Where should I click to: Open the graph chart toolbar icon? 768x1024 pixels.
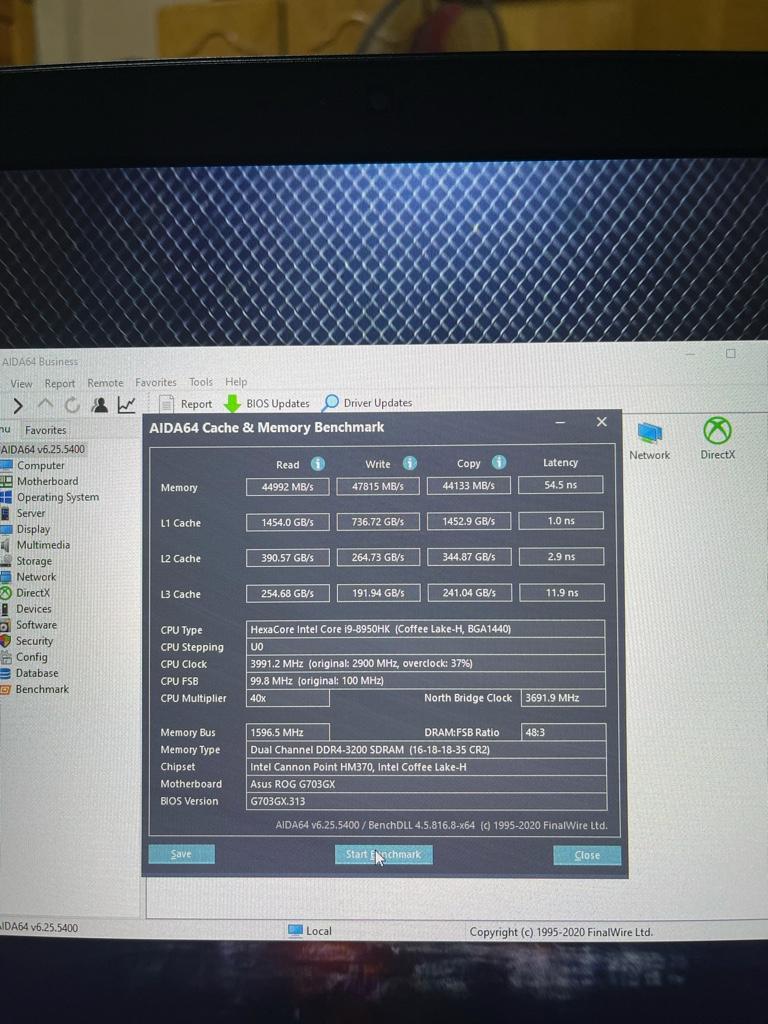click(126, 405)
